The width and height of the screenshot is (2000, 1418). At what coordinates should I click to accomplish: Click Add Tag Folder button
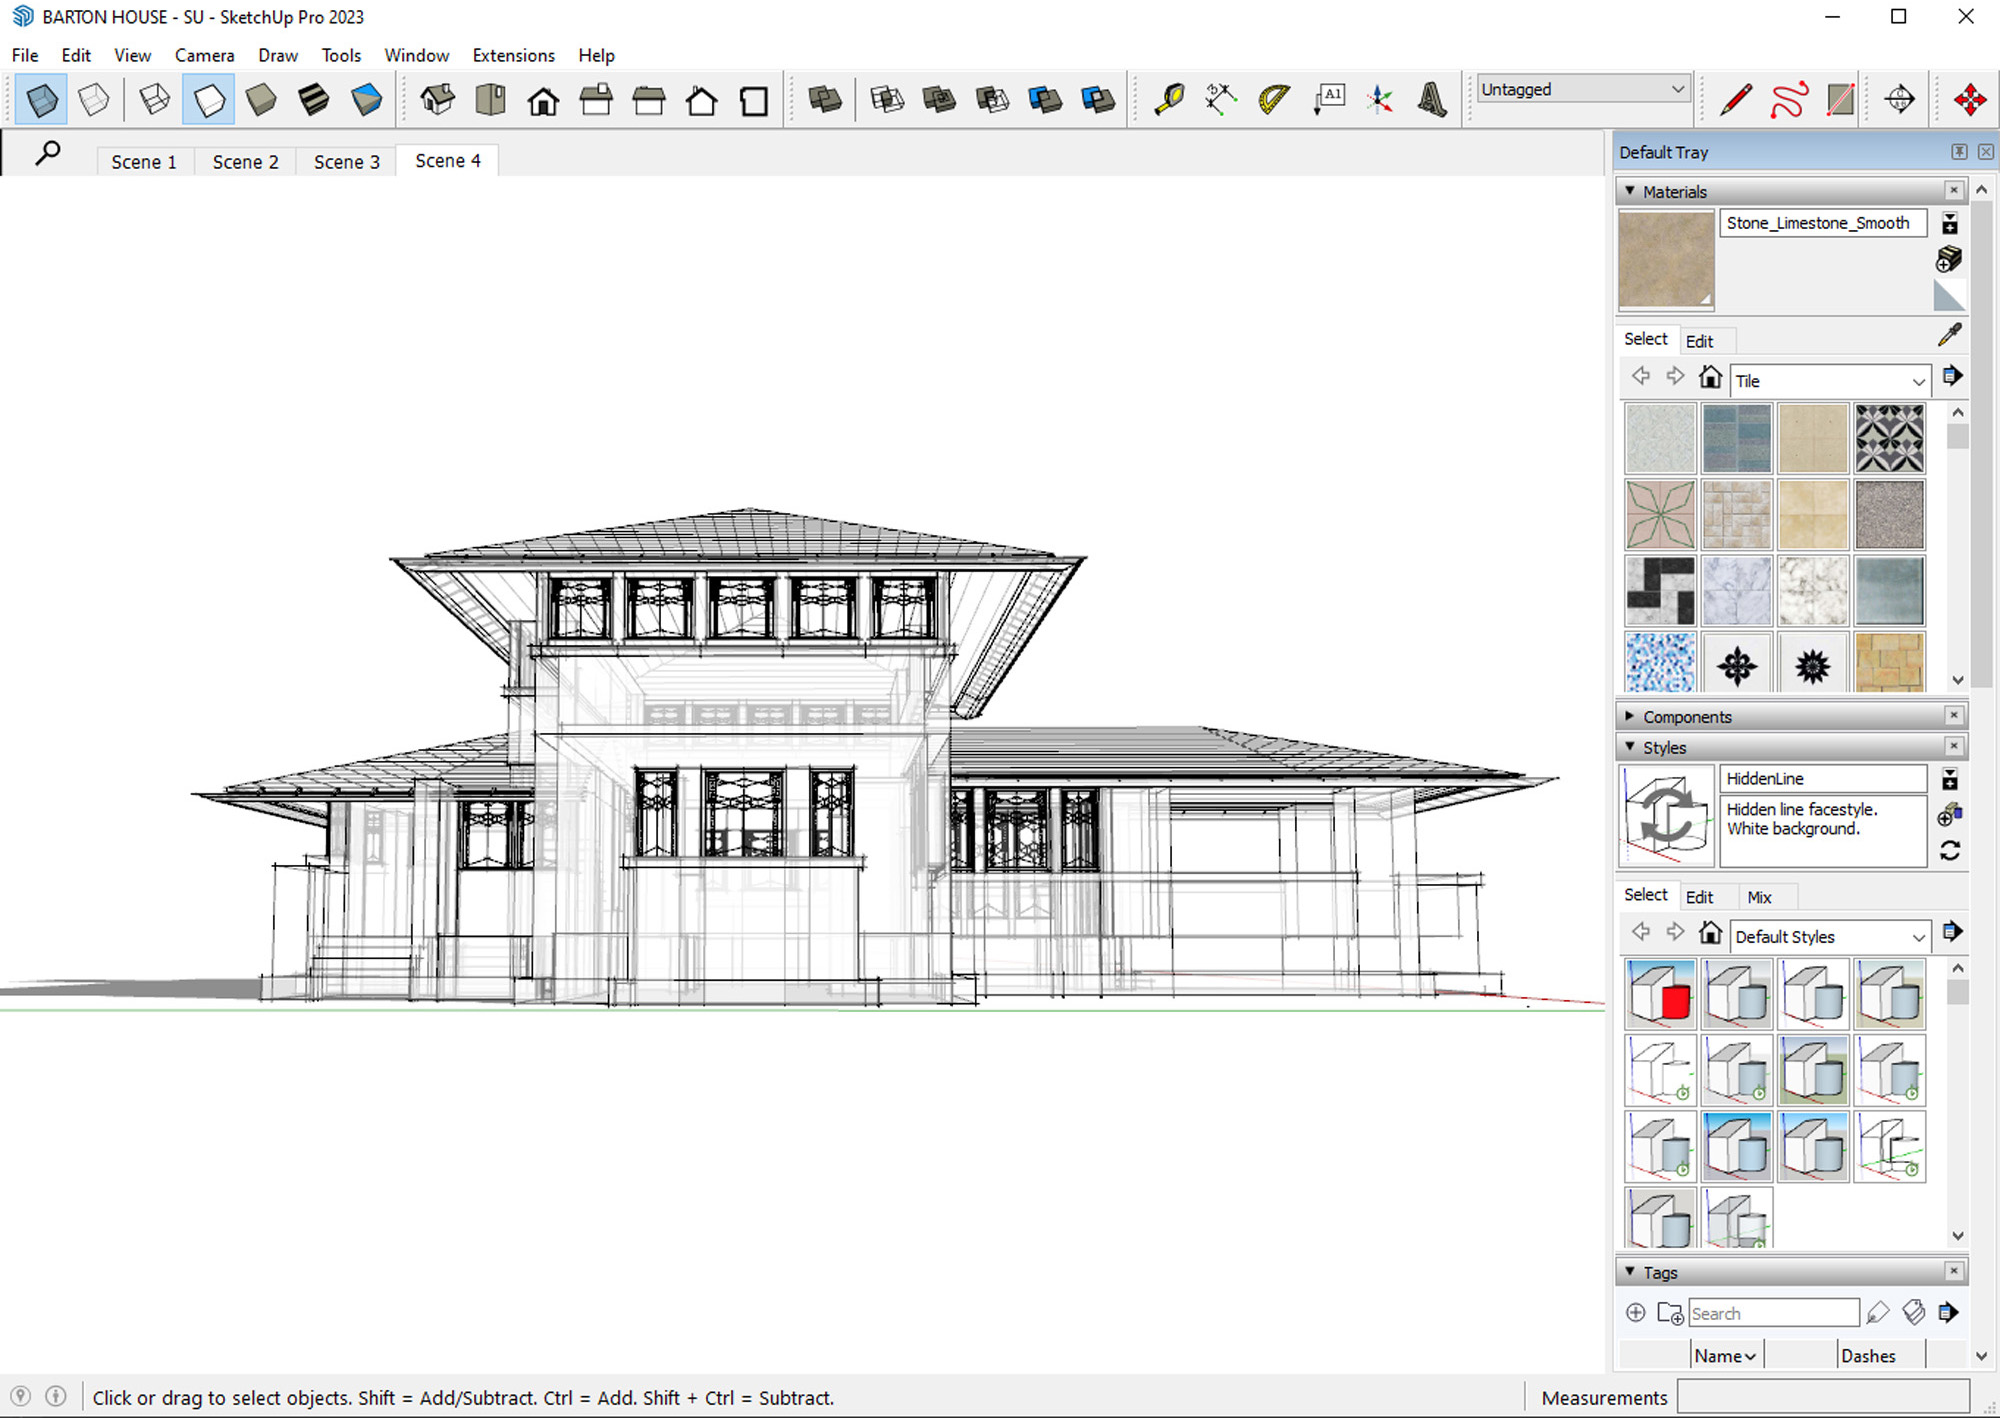pos(1670,1313)
